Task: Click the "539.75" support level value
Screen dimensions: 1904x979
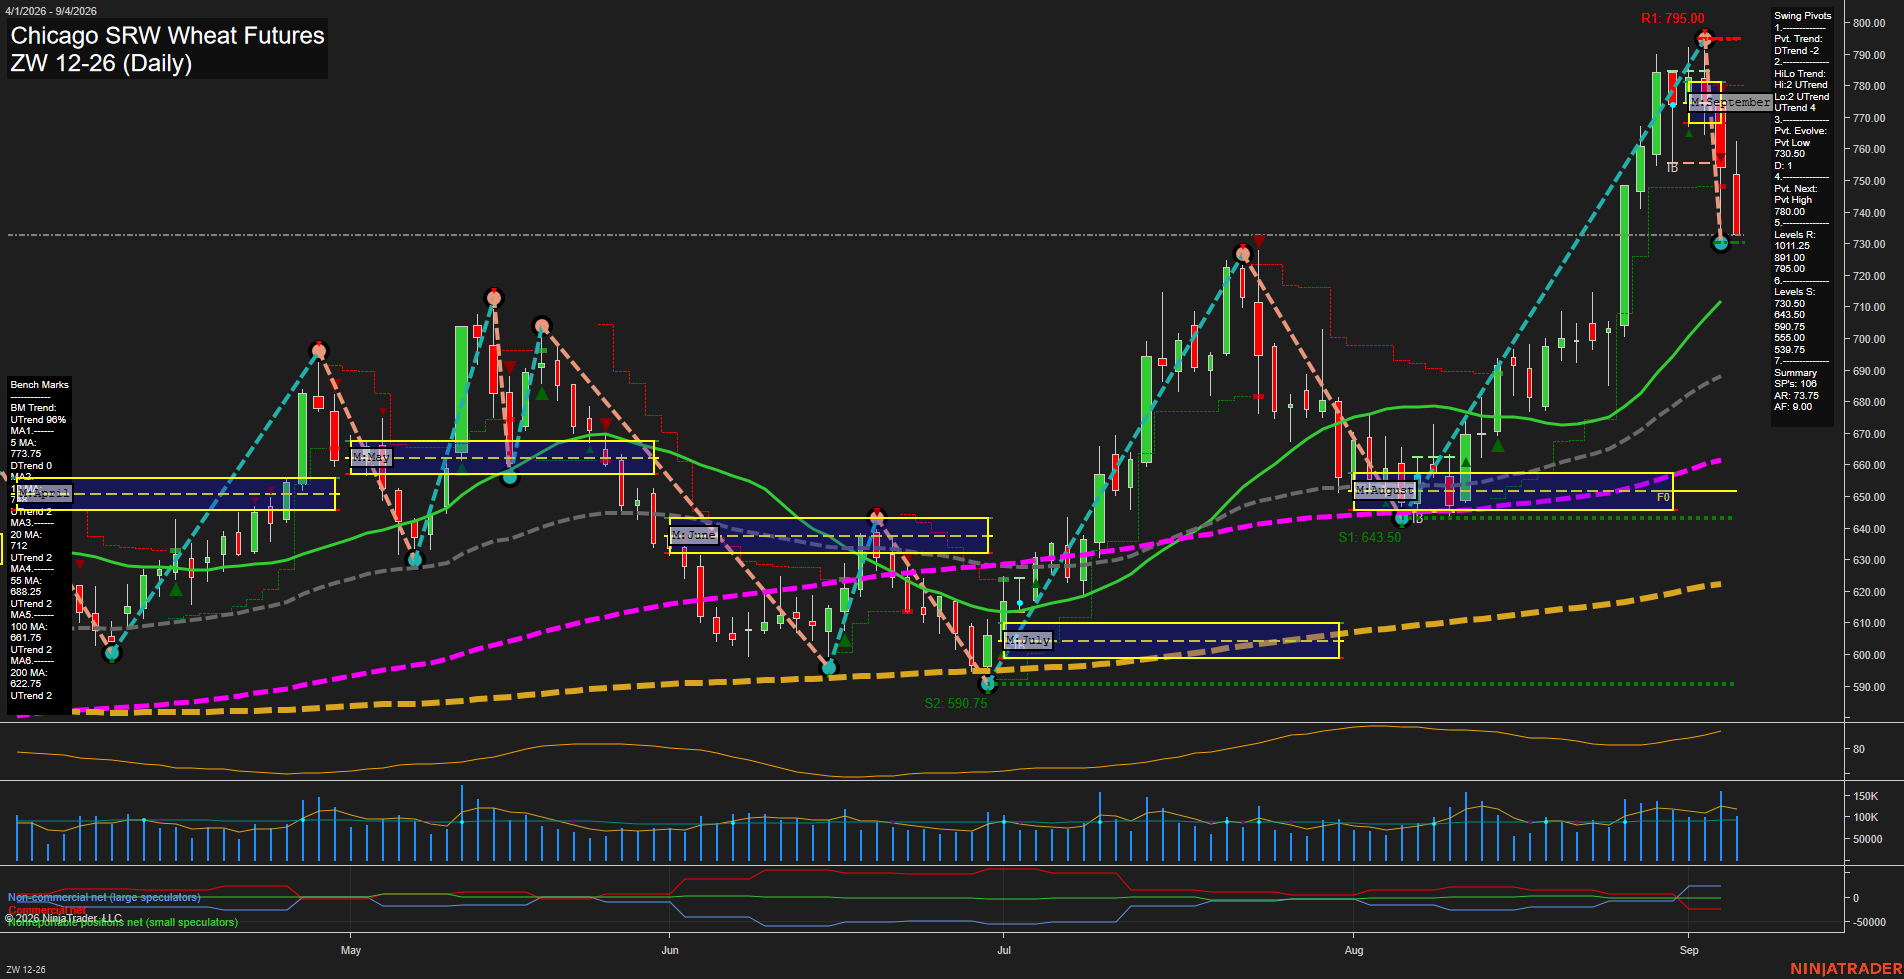Action: 1790,350
